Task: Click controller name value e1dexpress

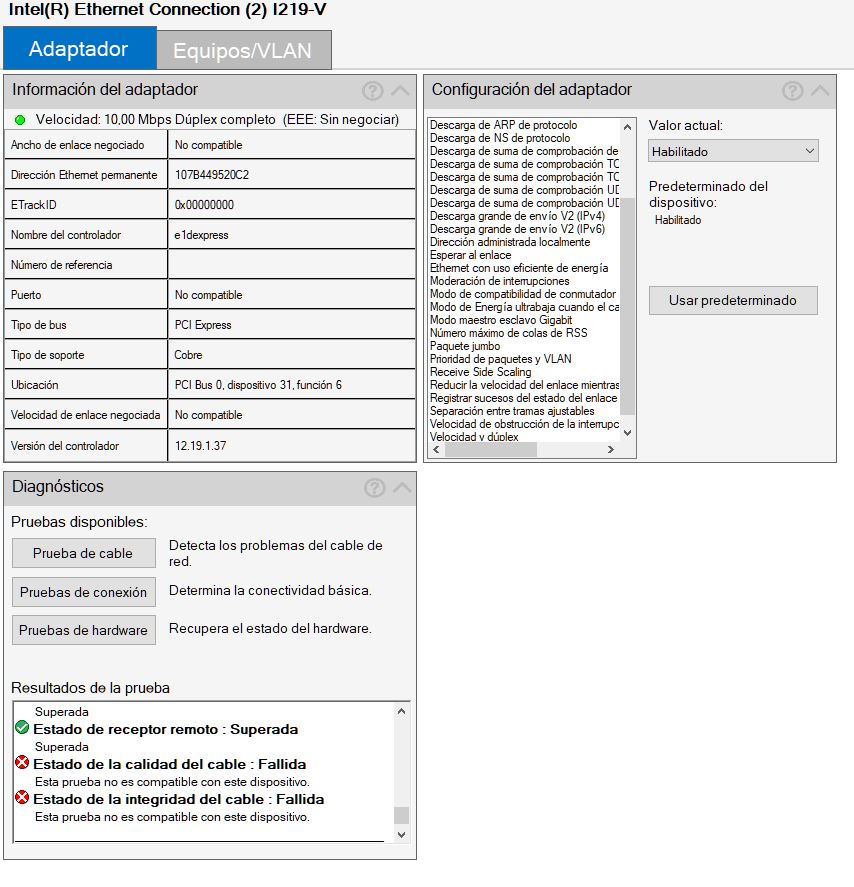Action: (x=201, y=235)
